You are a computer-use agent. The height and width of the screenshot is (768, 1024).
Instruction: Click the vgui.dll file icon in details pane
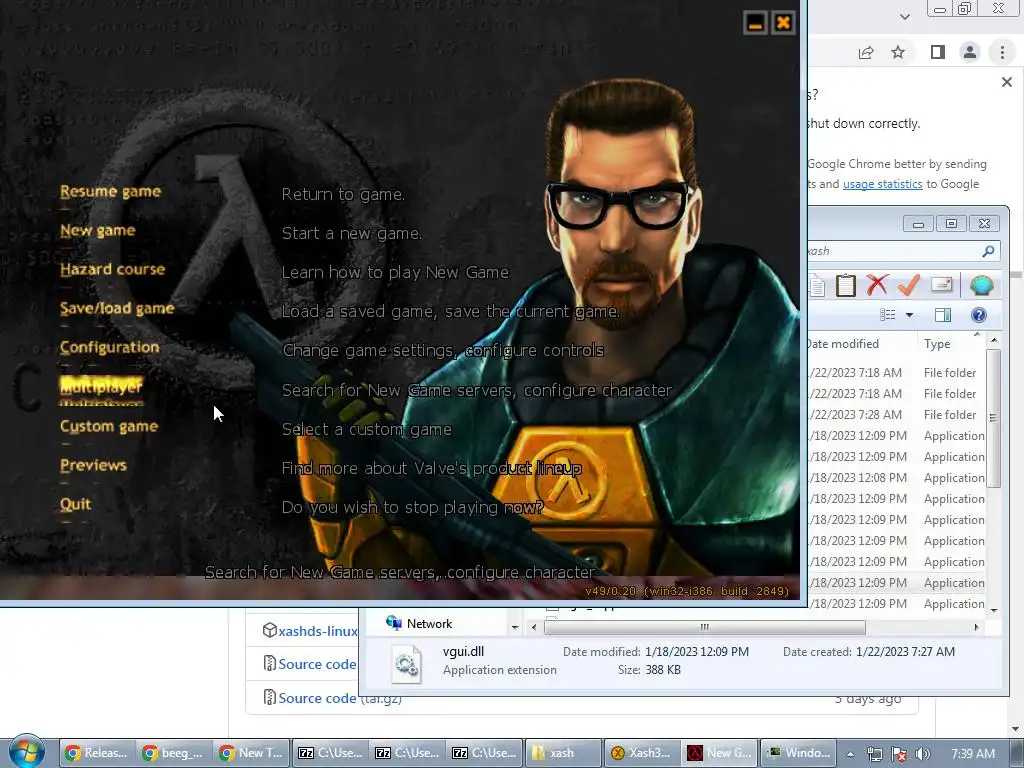coord(406,664)
